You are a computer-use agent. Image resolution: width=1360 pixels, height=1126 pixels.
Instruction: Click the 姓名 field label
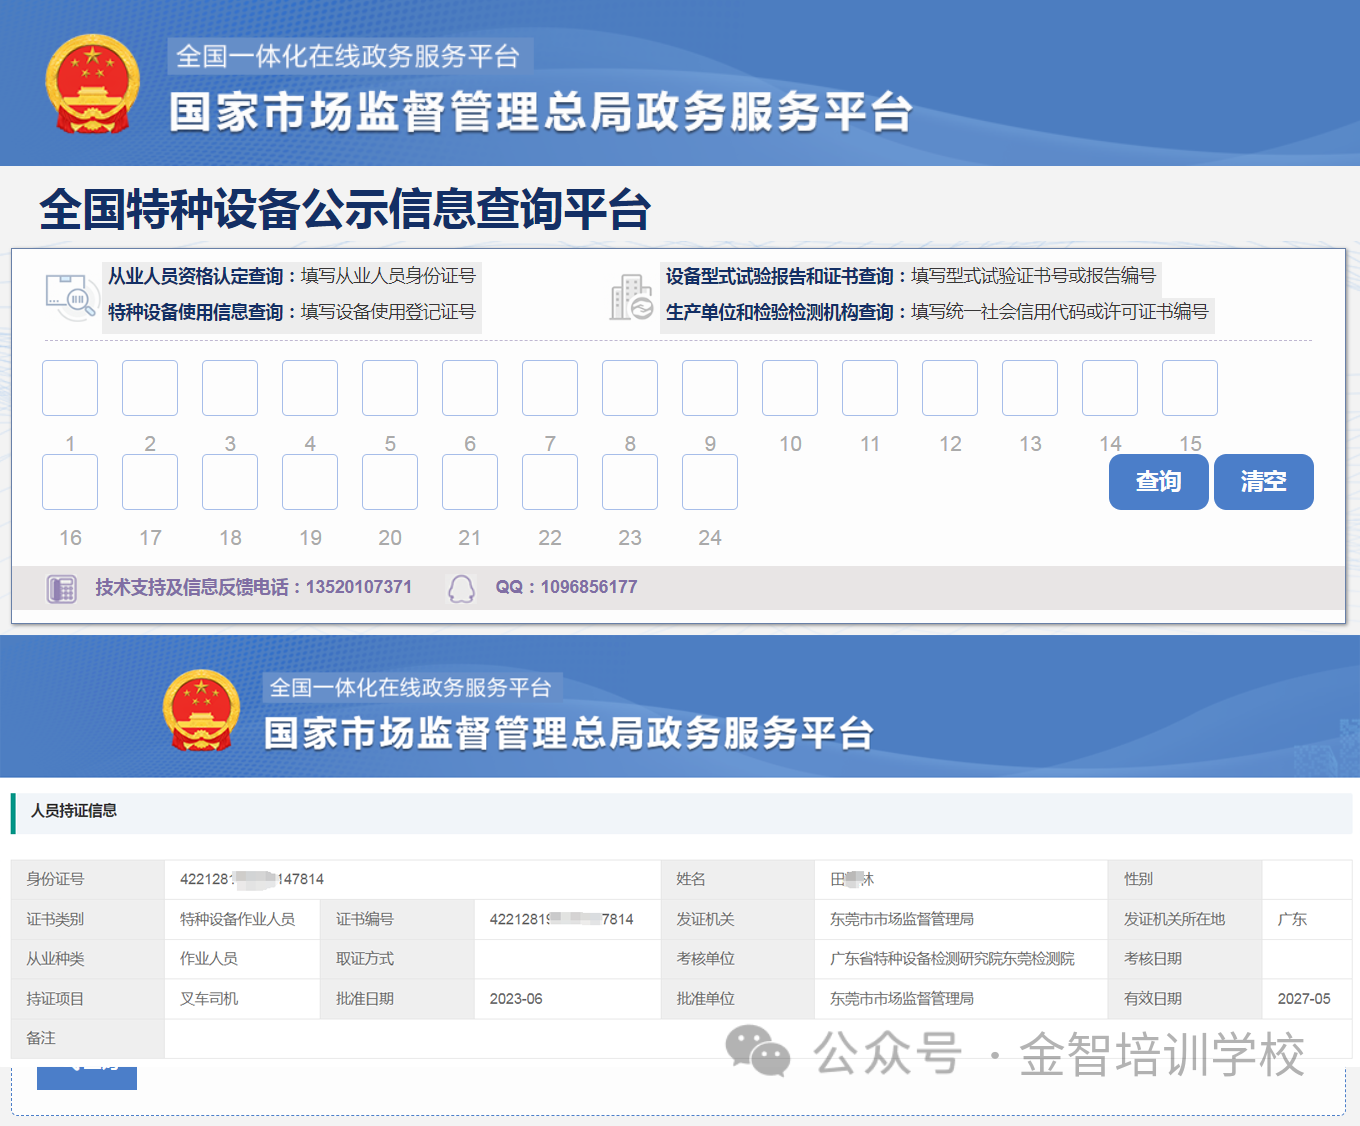691,879
